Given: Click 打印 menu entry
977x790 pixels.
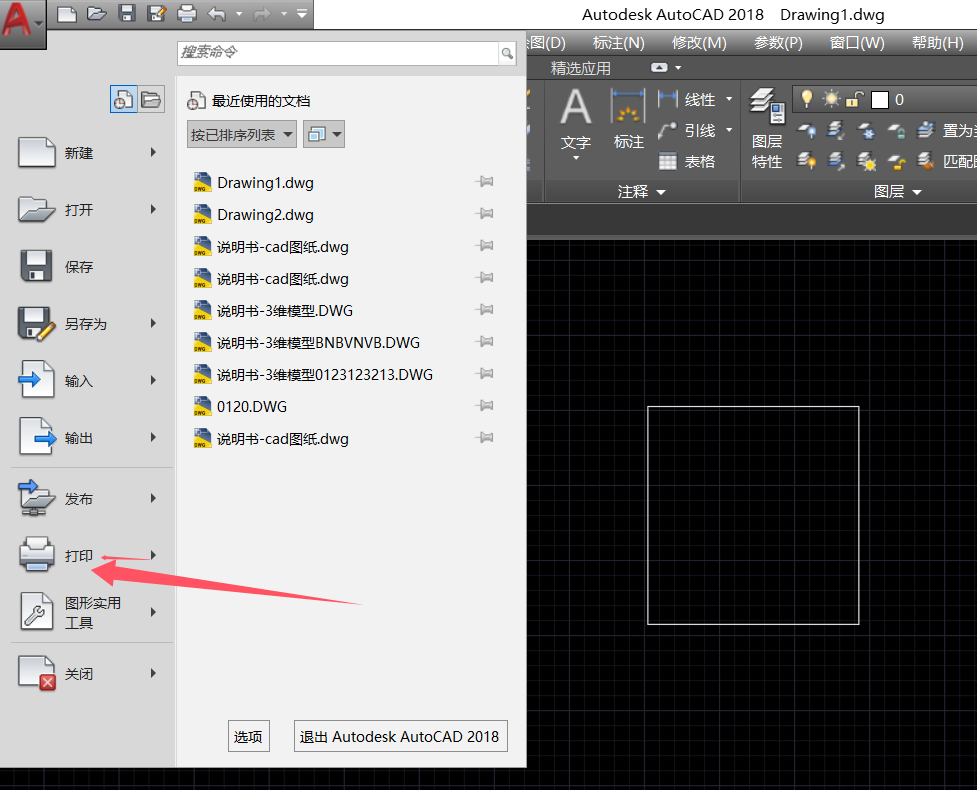Looking at the screenshot, I should pos(87,556).
